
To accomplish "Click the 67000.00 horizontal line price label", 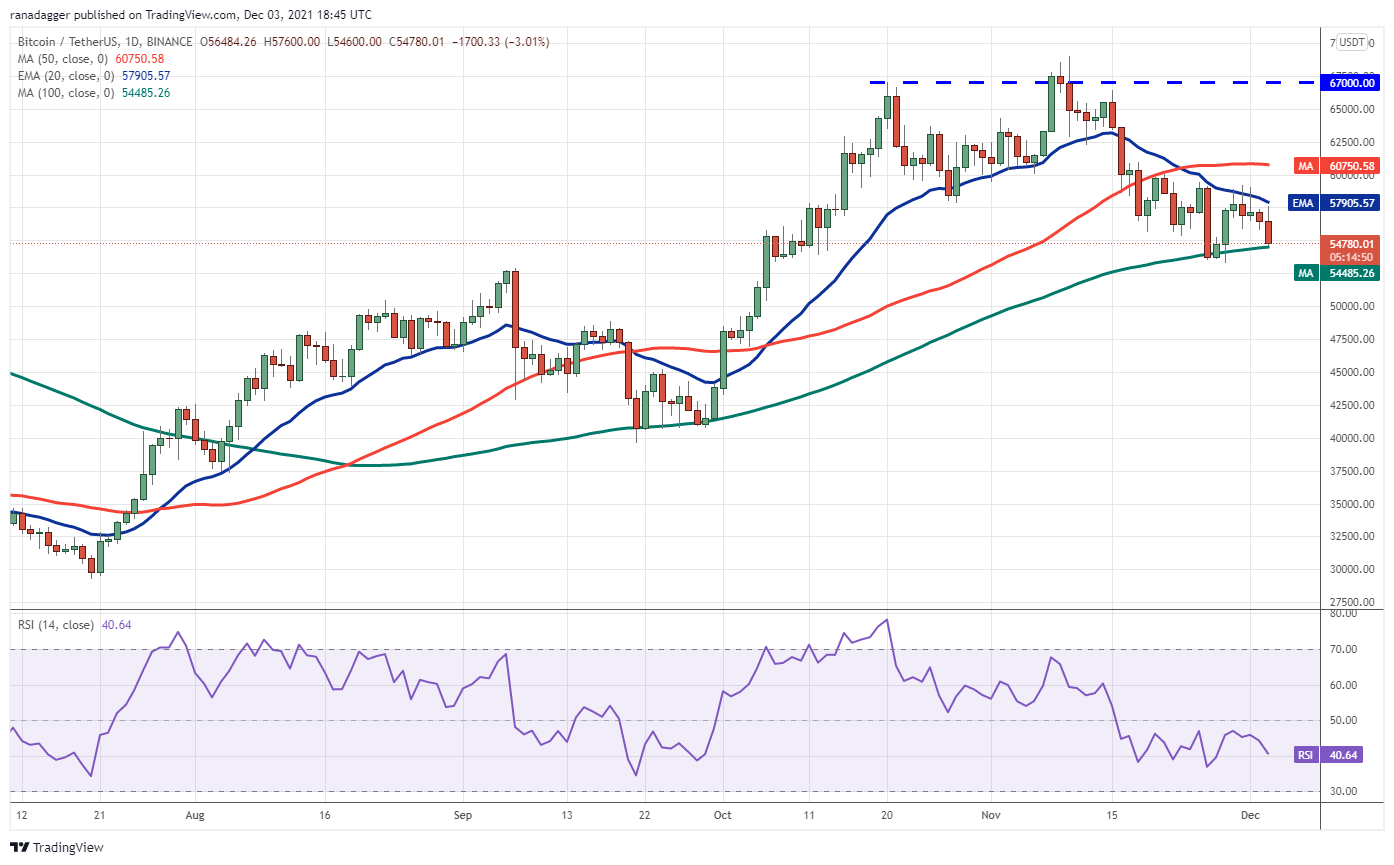I will (1353, 83).
